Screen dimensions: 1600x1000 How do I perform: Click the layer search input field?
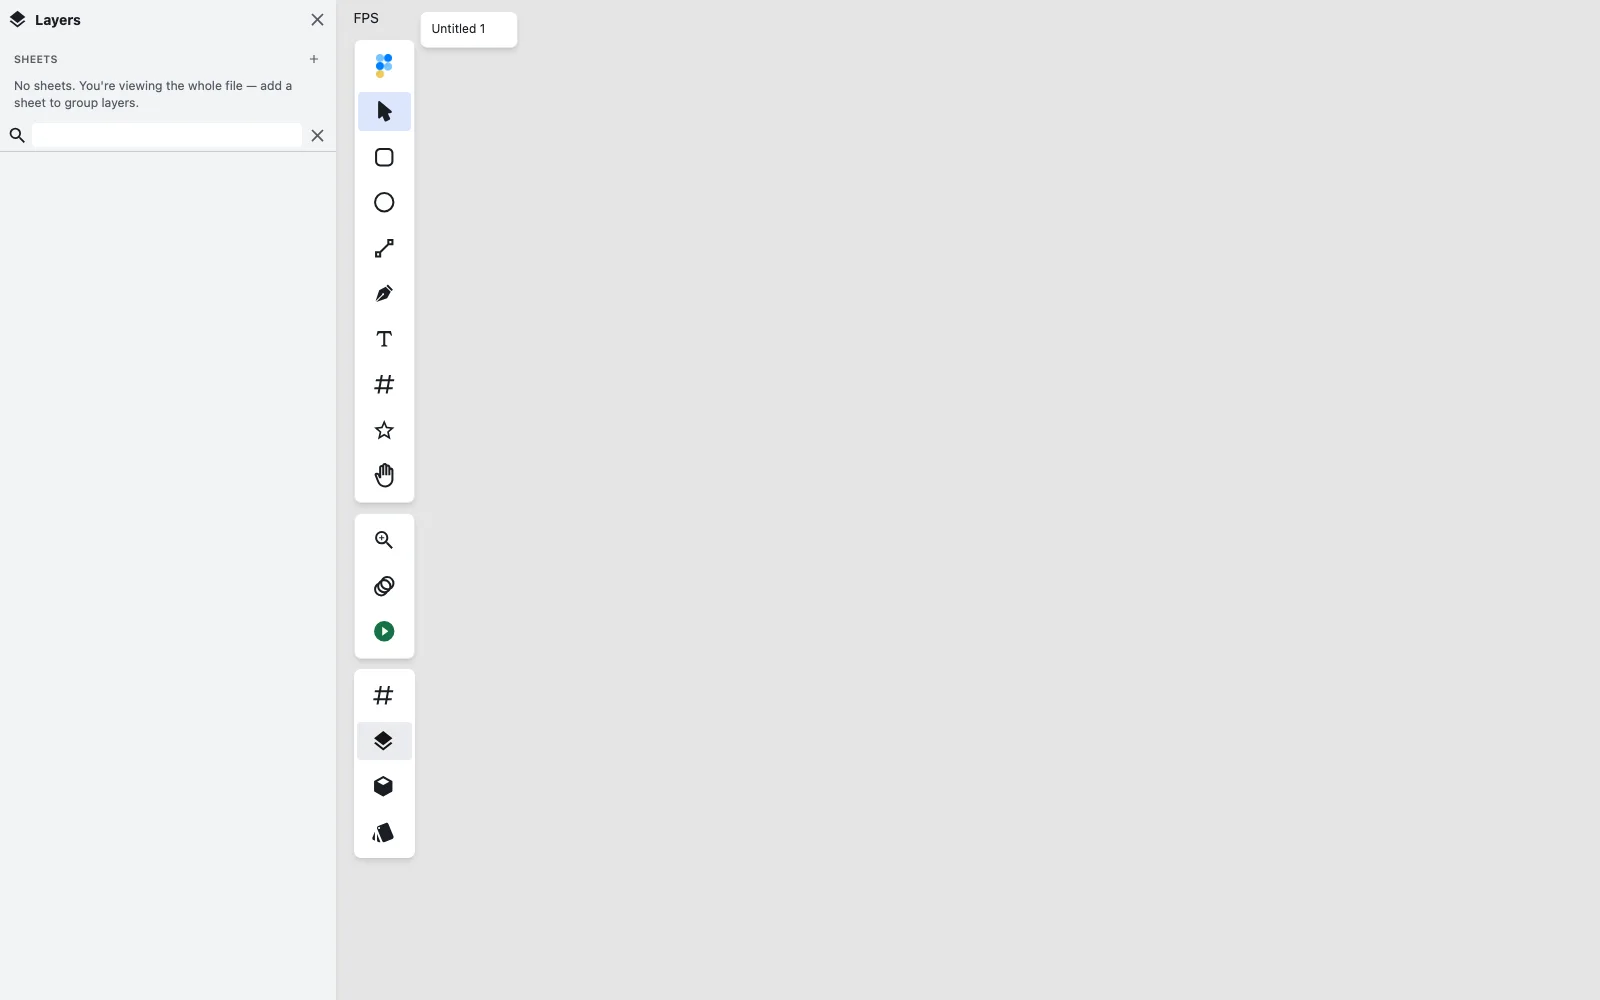167,135
